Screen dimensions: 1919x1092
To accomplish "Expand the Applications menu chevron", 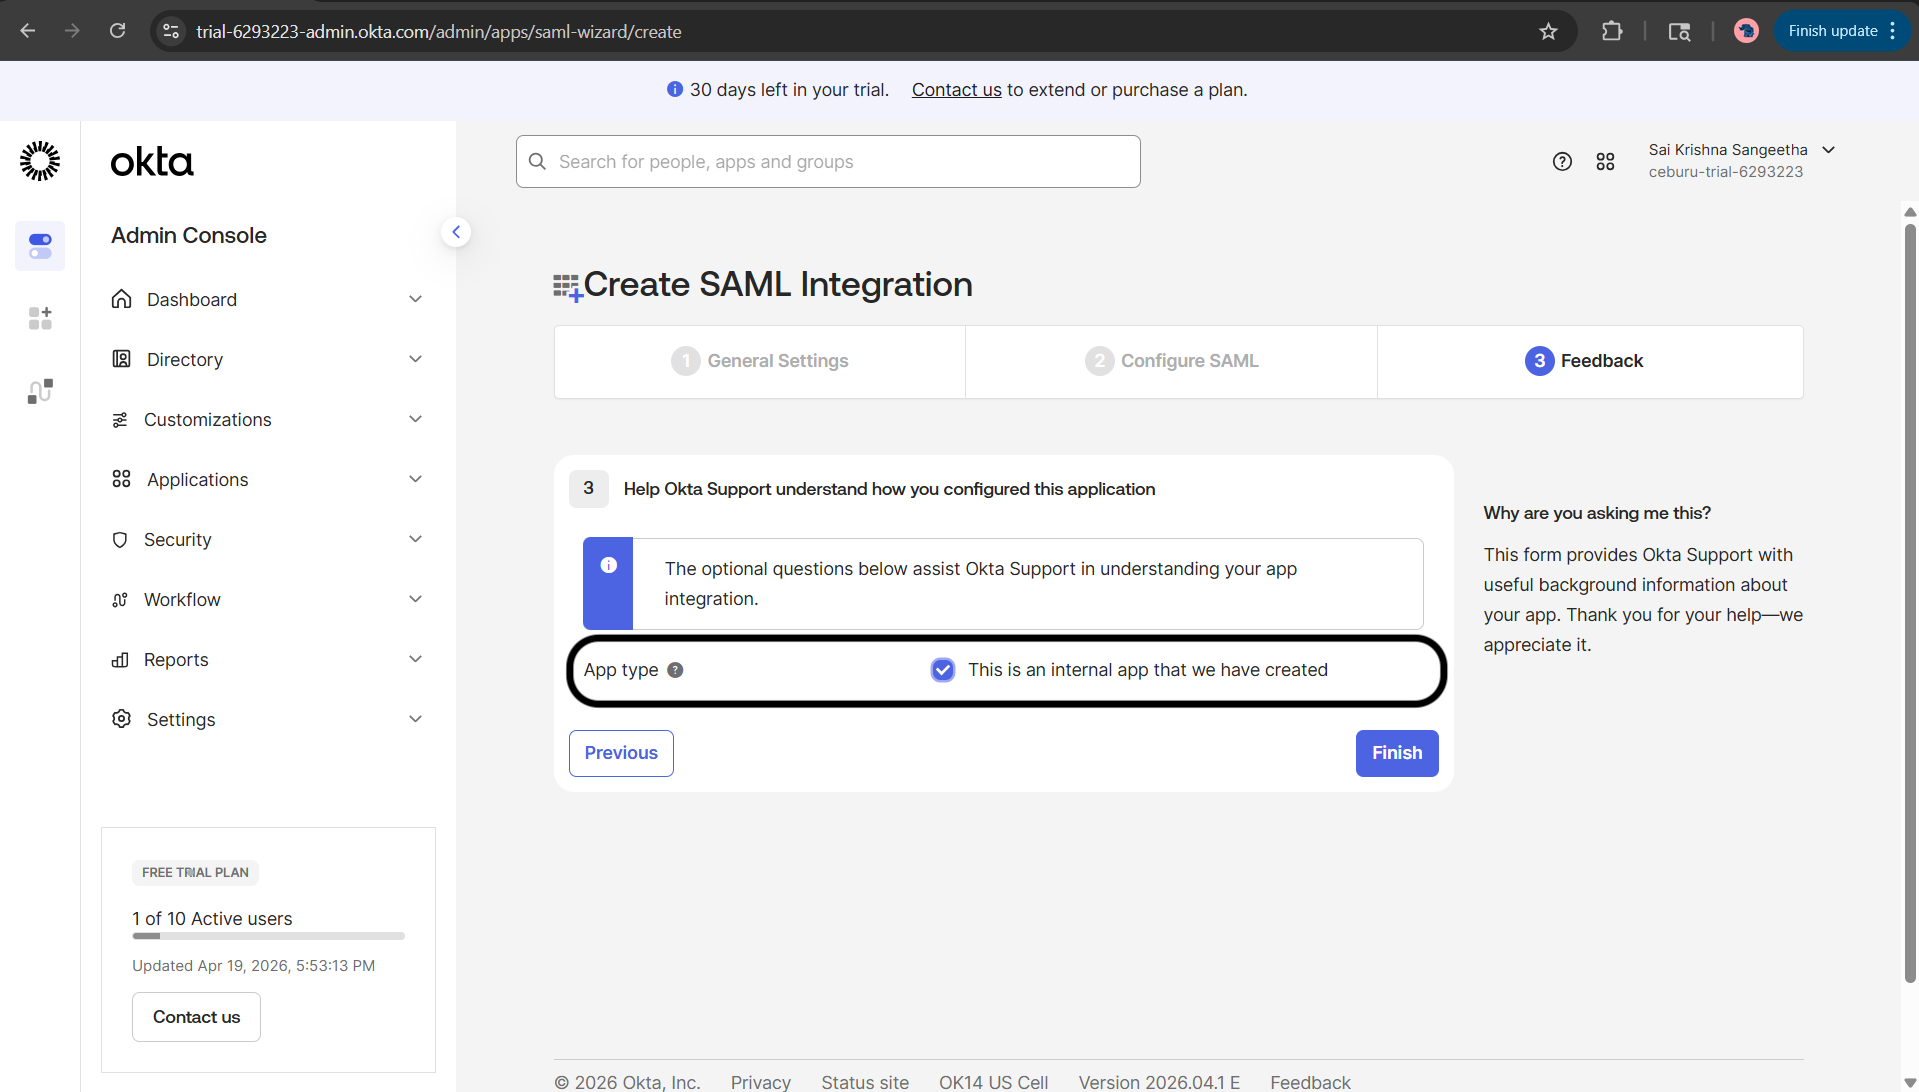I will coord(416,479).
